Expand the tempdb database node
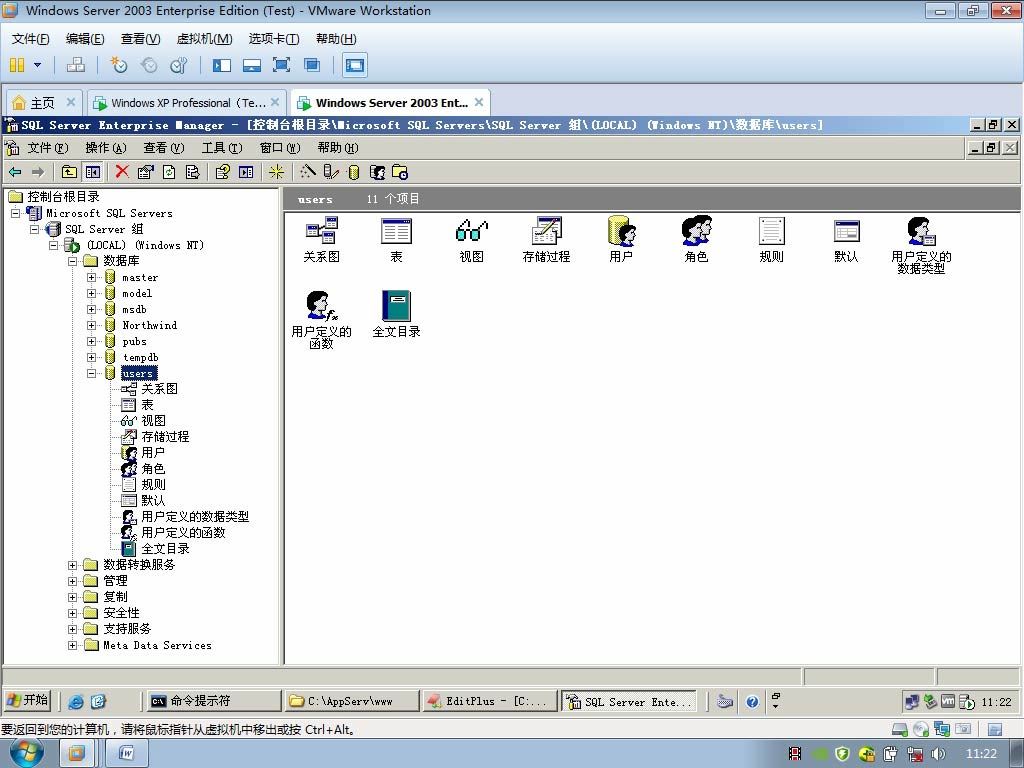 click(91, 357)
